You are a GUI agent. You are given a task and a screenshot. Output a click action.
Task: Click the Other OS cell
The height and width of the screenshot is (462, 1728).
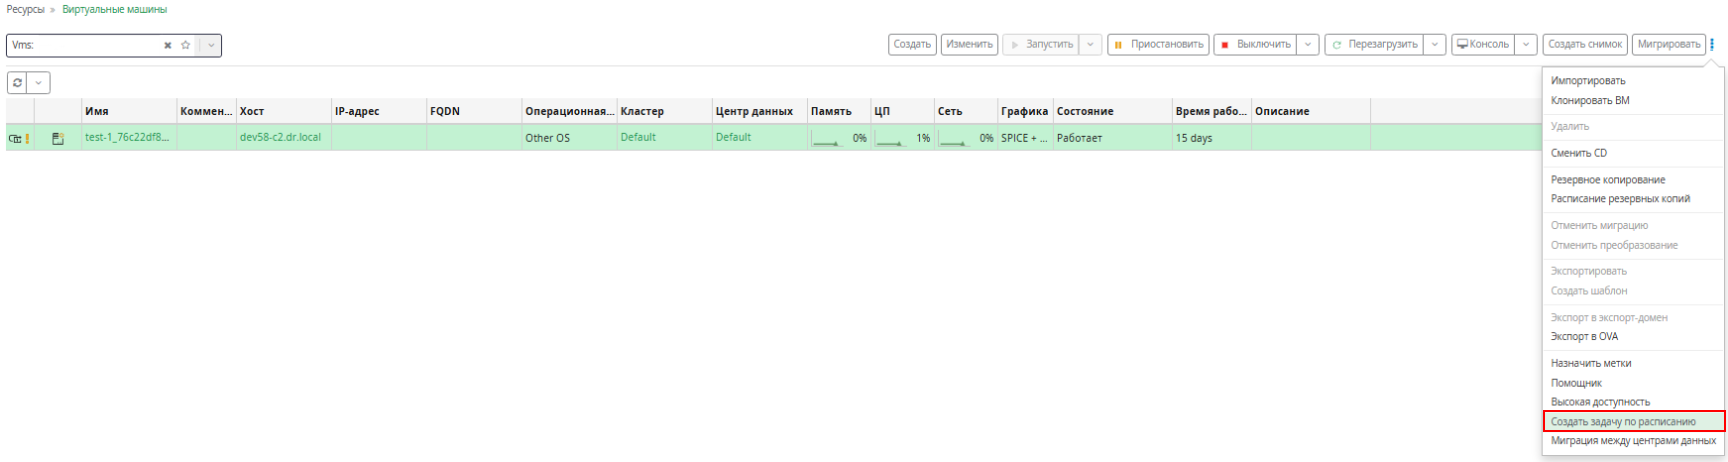pos(570,138)
